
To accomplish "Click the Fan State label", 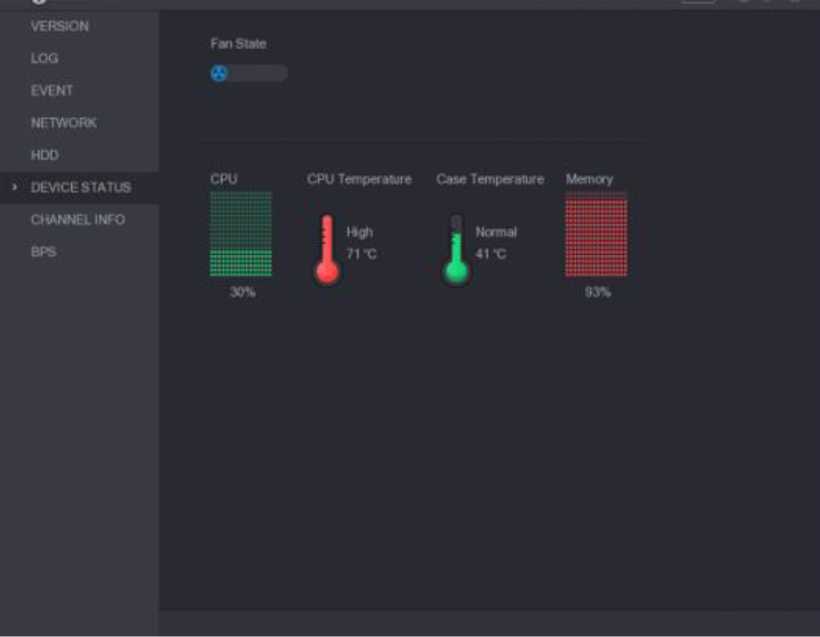I will pyautogui.click(x=238, y=43).
